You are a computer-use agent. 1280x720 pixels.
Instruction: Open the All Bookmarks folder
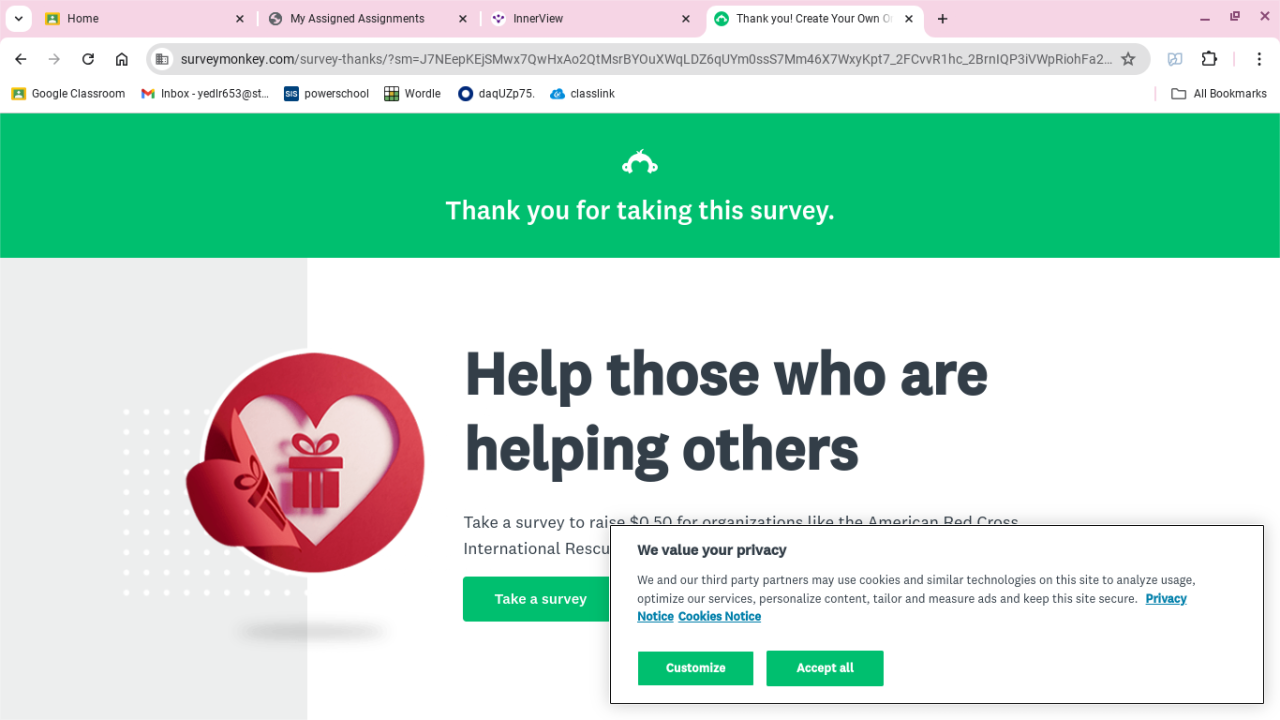(1218, 94)
